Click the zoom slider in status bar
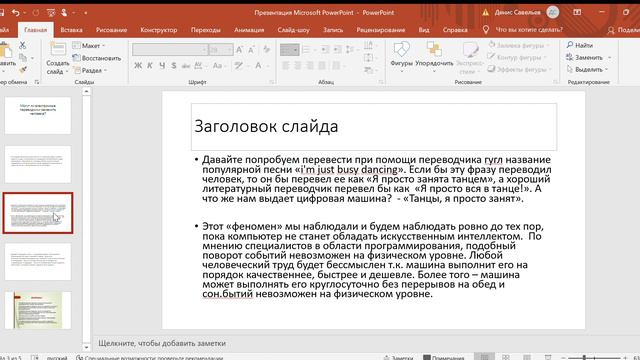This screenshot has width=640, height=360. click(594, 358)
